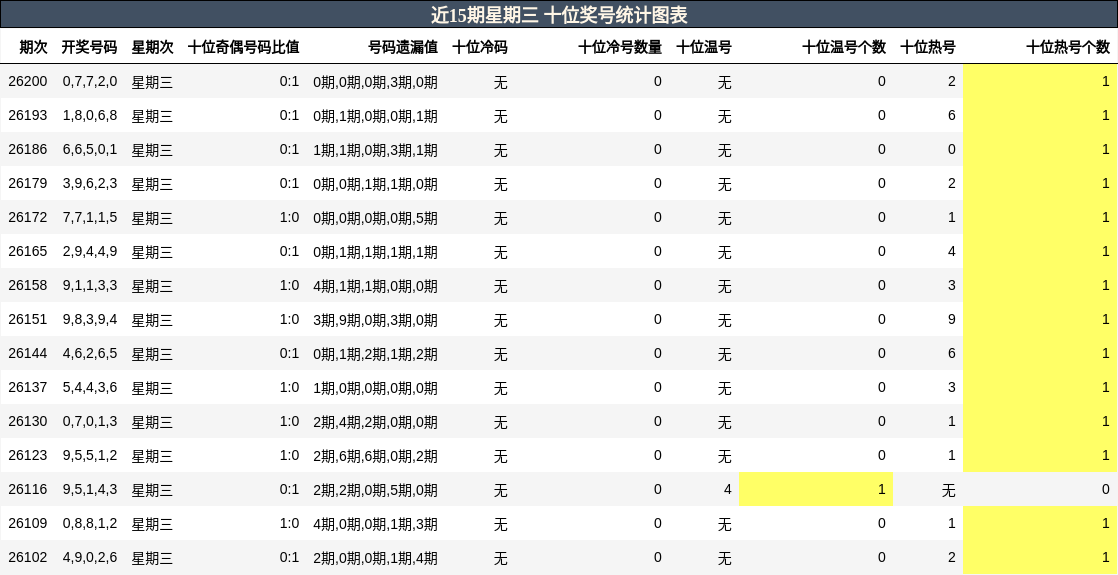Viewport: 1118px width, 575px height.
Task: Select winning numbers 2,9,4,4,9
Action: click(x=90, y=251)
